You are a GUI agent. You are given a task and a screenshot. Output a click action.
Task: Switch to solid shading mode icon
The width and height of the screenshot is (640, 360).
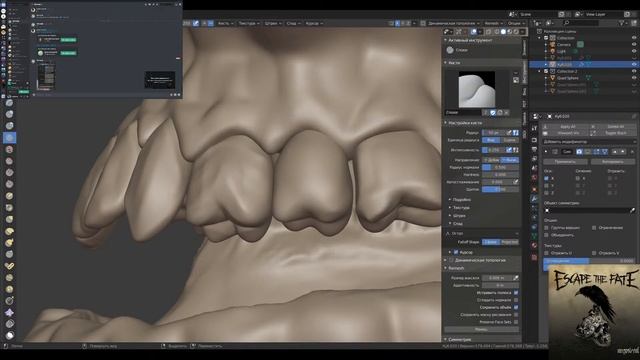503,31
